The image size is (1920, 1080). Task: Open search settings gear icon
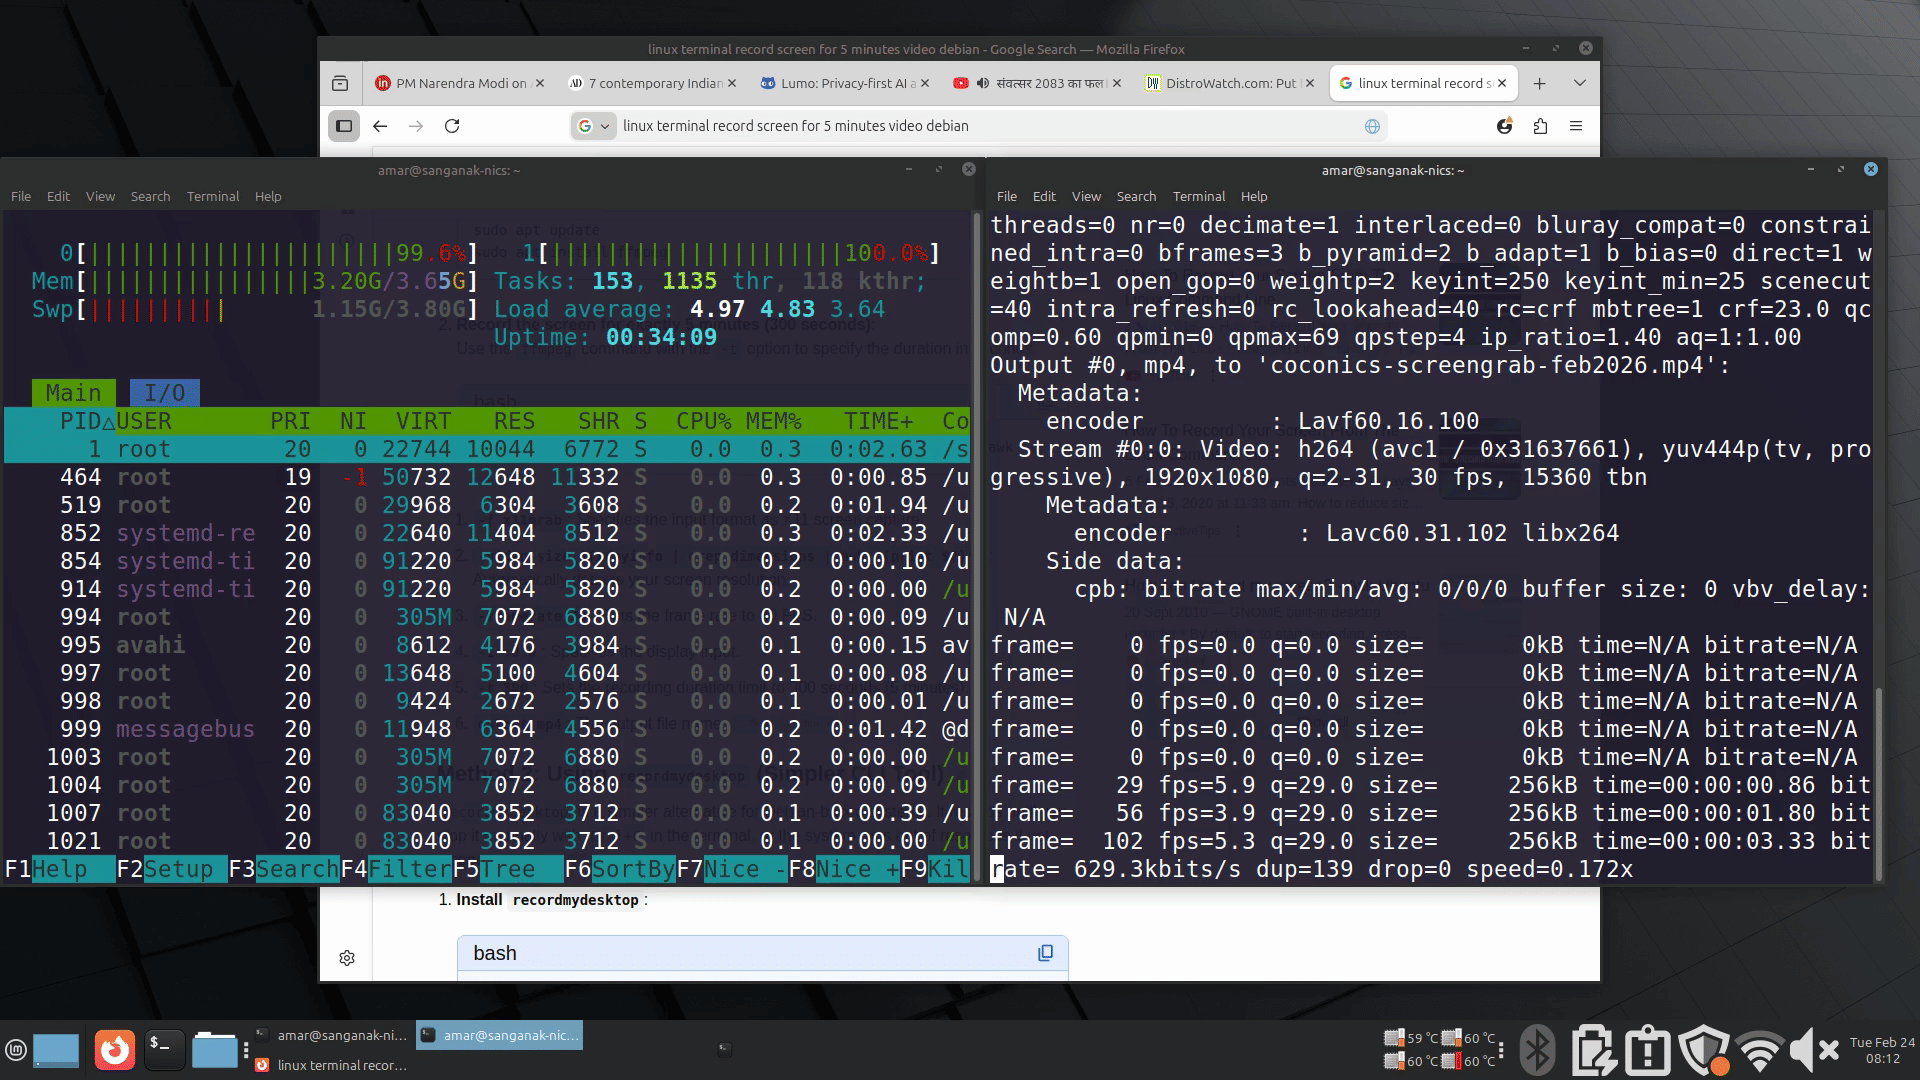pos(347,958)
